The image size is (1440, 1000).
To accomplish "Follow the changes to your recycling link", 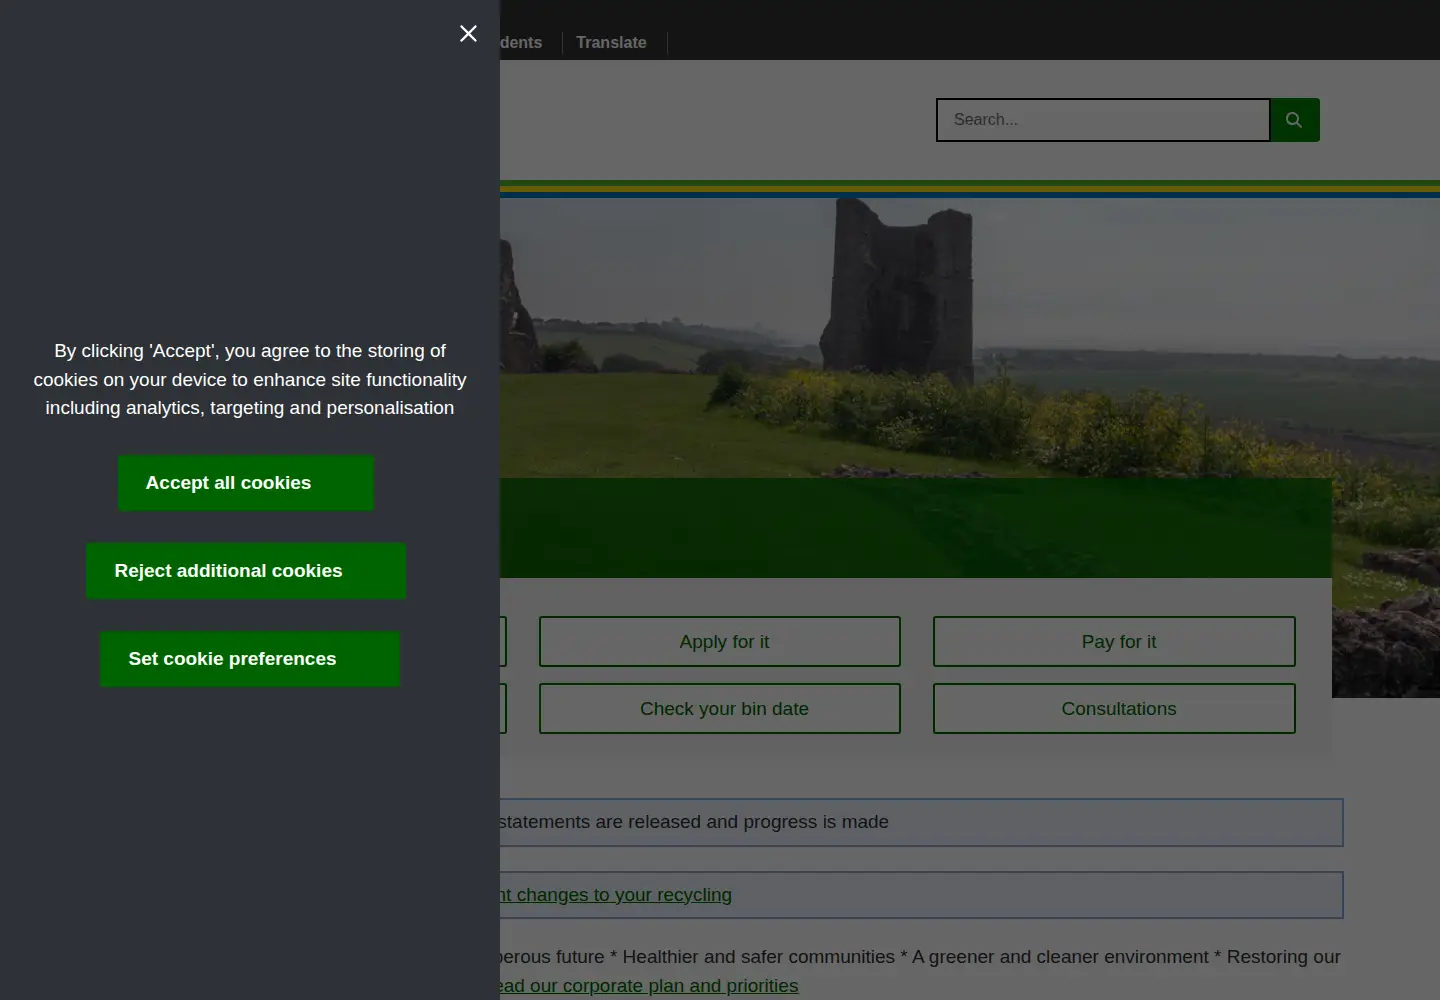I will click(616, 895).
